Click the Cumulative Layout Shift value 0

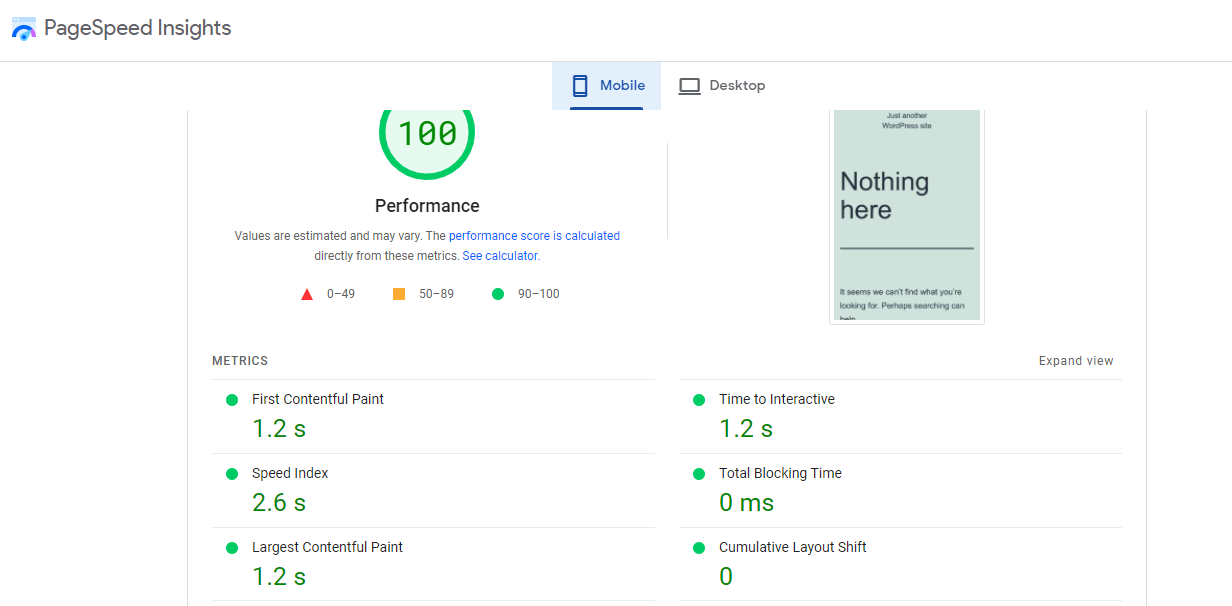[x=726, y=576]
